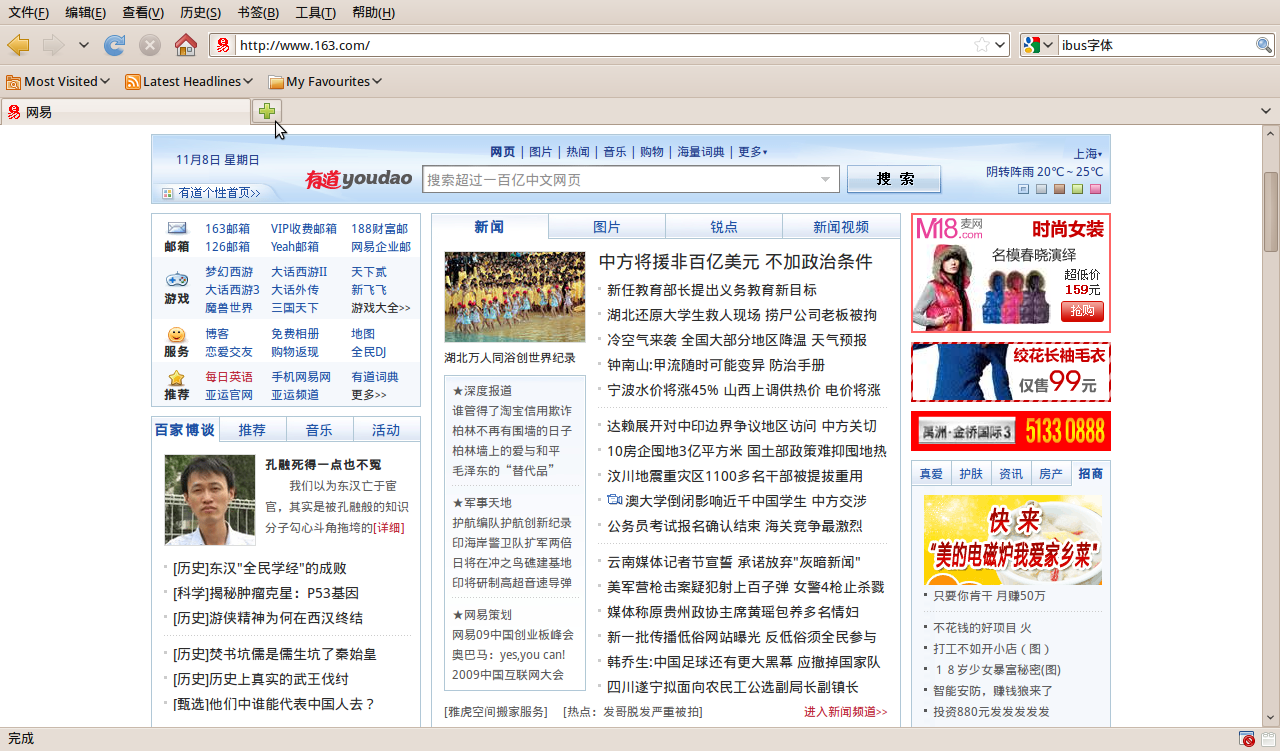The image size is (1280, 751).
Task: Open the My Favourites bookmarks folder
Action: click(x=325, y=81)
